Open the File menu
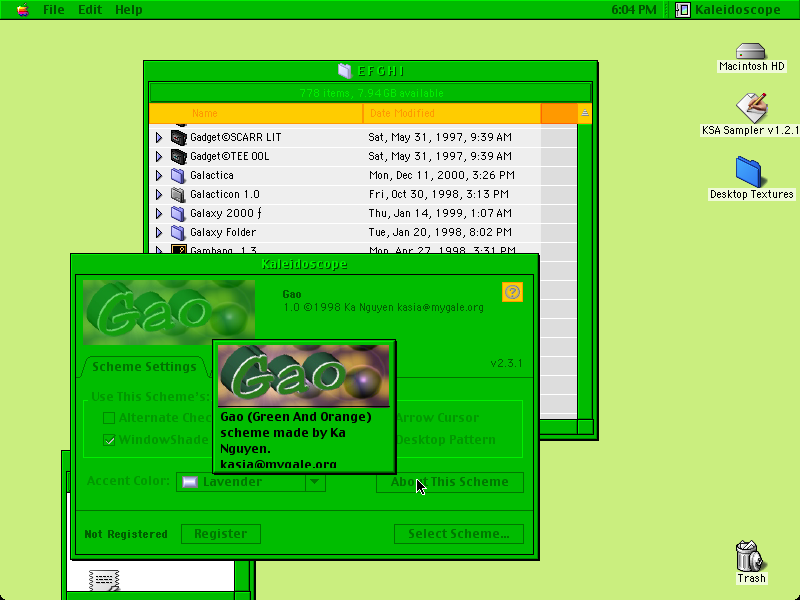 tap(54, 10)
